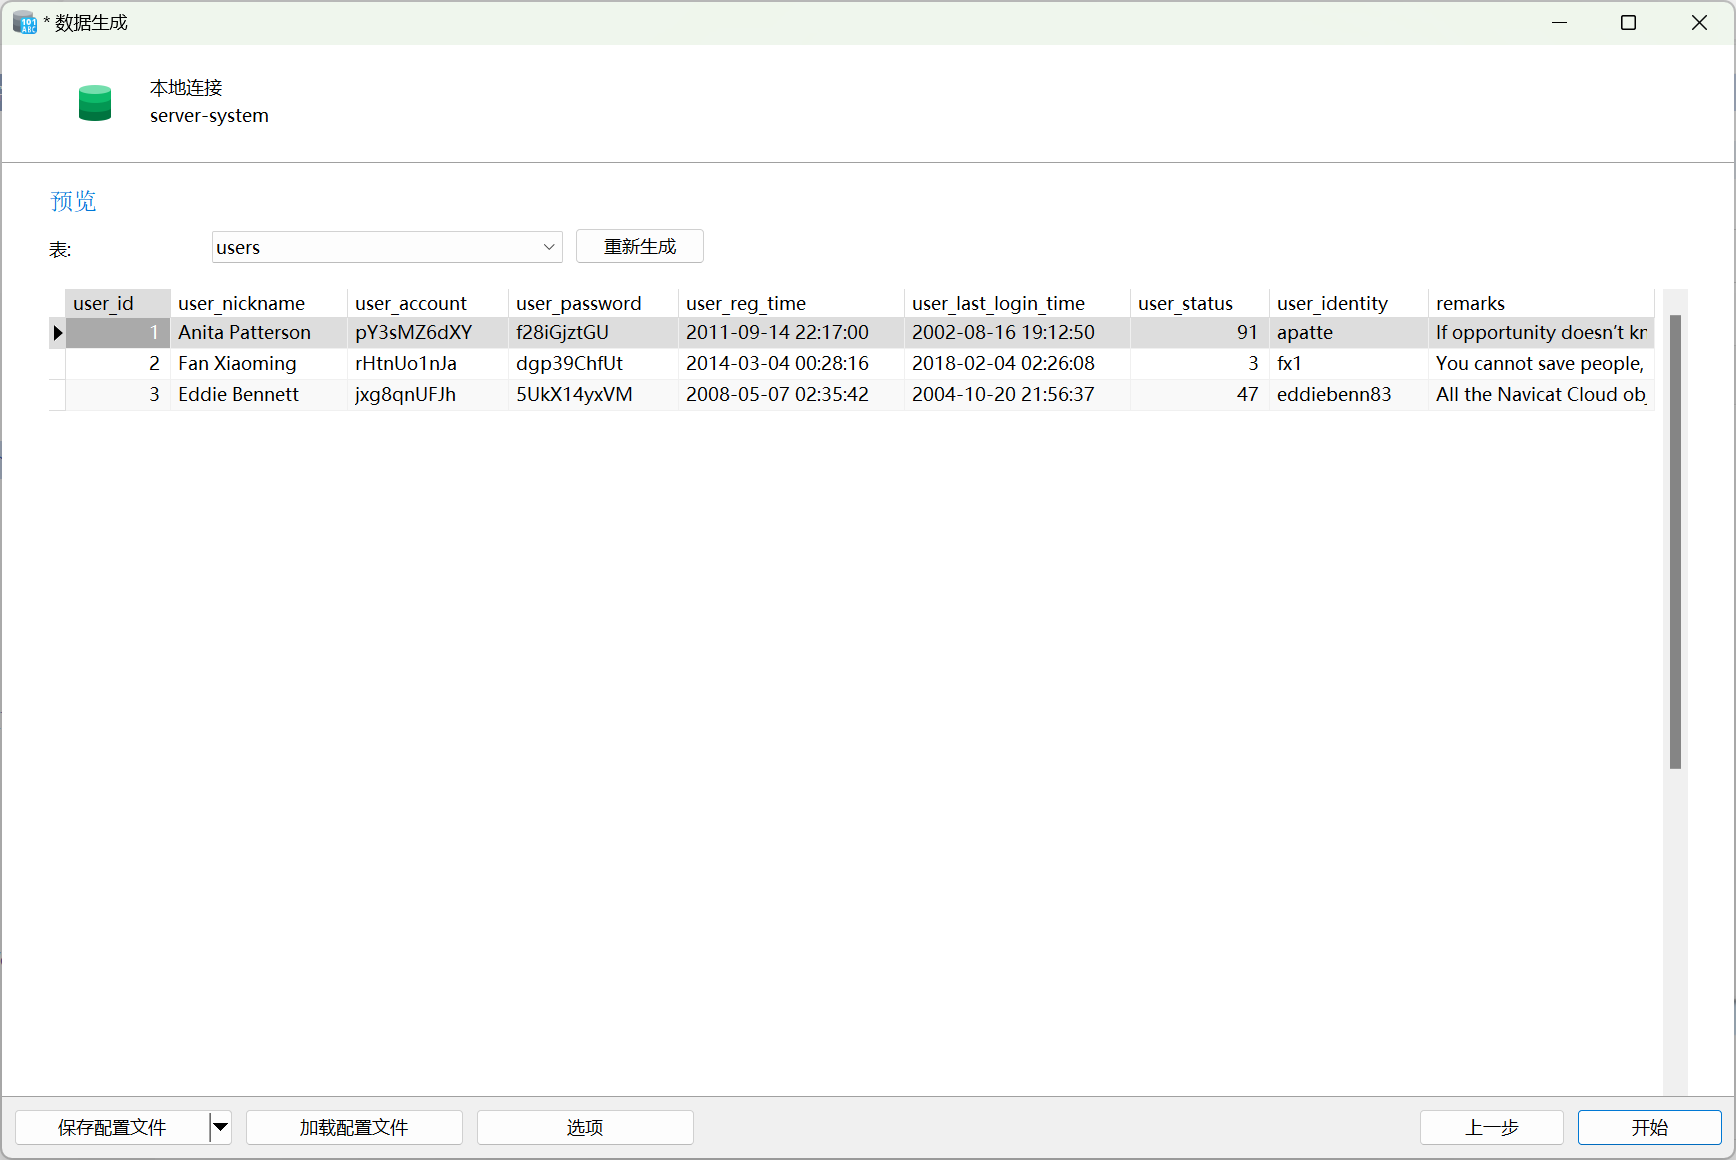Click the 2018-02-04 02:26:08 last login cell

tap(1017, 364)
